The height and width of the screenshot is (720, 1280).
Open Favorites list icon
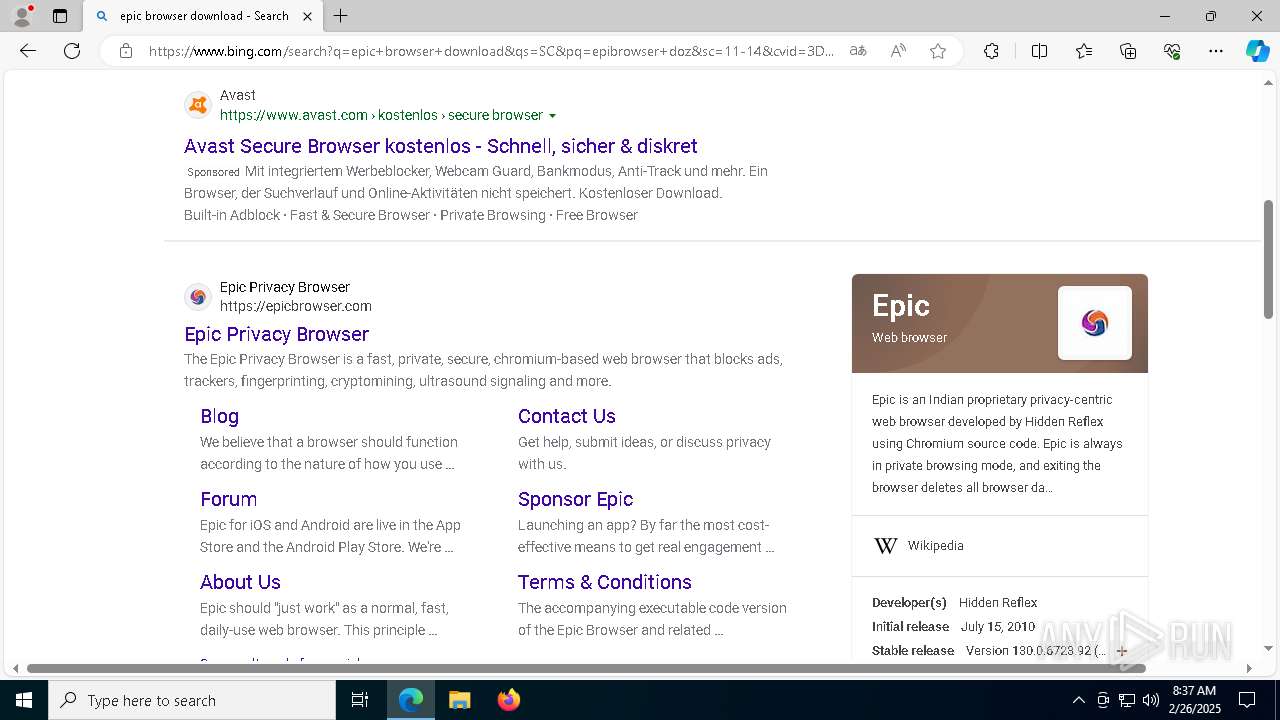coord(1084,51)
